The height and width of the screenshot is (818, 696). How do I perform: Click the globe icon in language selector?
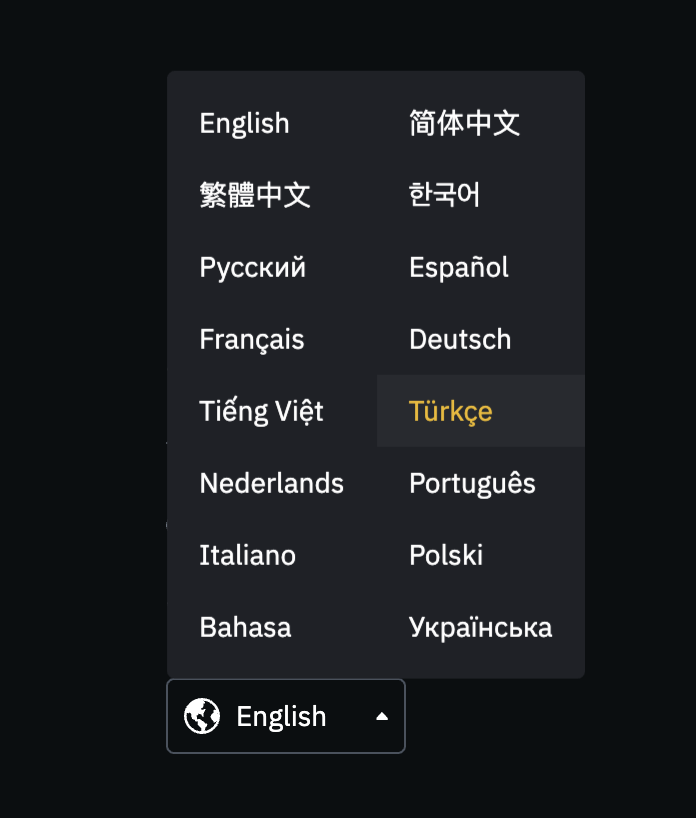point(202,716)
